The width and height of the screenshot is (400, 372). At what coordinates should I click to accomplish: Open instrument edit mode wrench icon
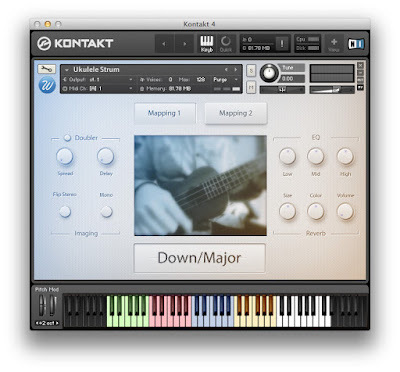click(x=47, y=69)
